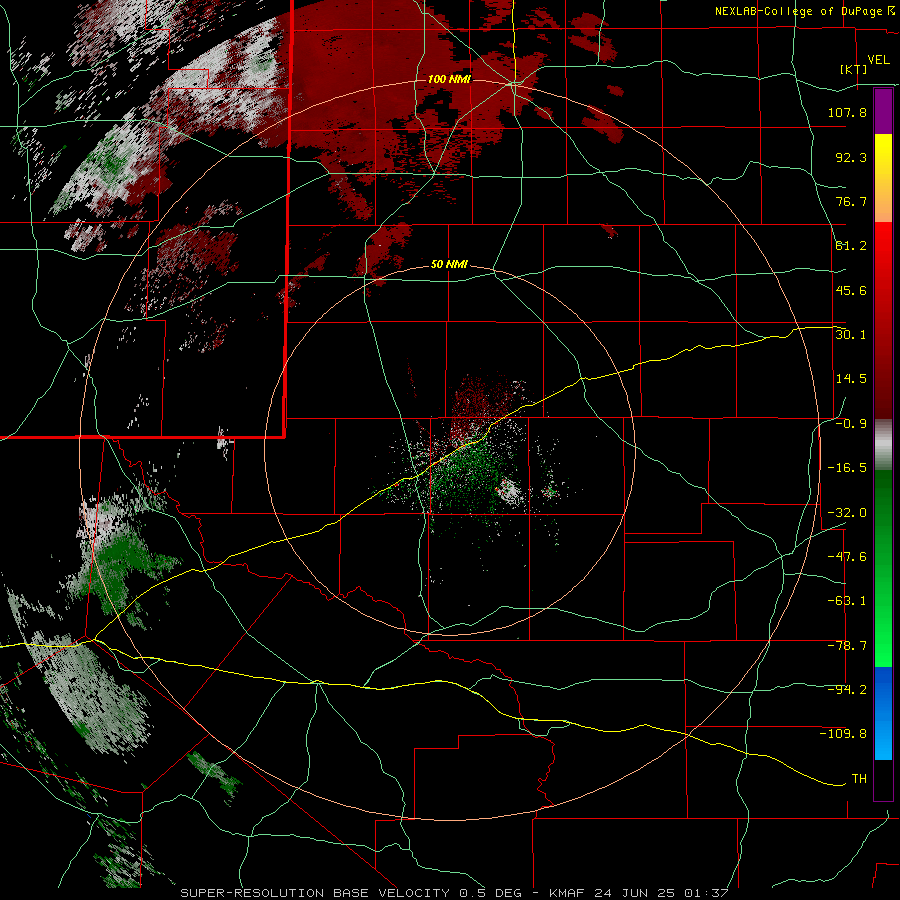Click the 45.6 velocity scale value
Screen dimensions: 900x900
pyautogui.click(x=851, y=290)
